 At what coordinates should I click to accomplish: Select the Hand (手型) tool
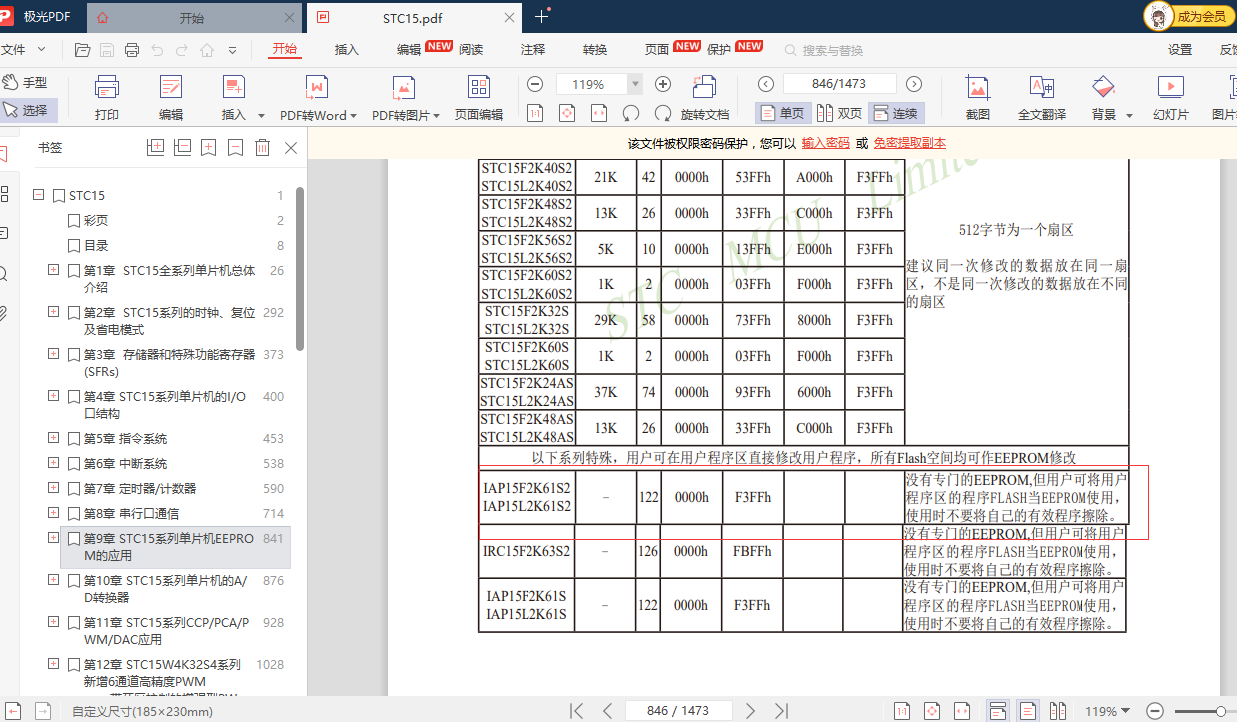[25, 83]
